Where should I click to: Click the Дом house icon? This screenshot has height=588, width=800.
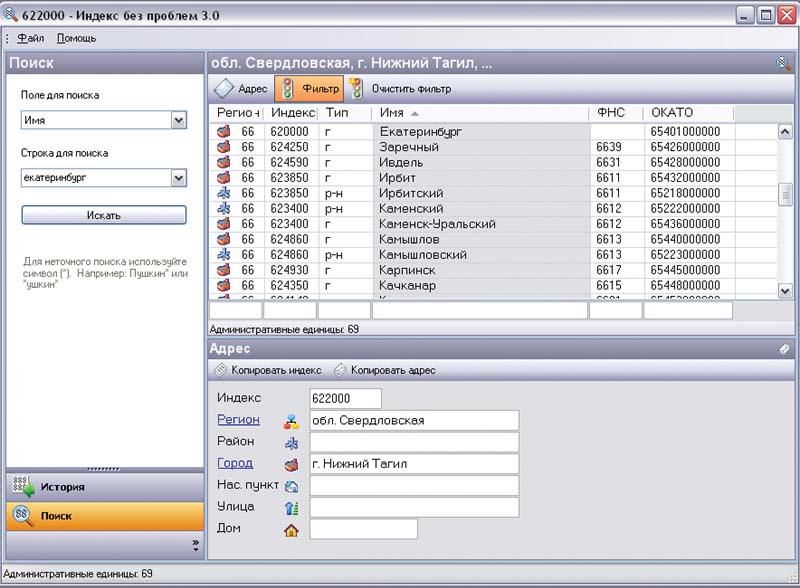point(292,530)
